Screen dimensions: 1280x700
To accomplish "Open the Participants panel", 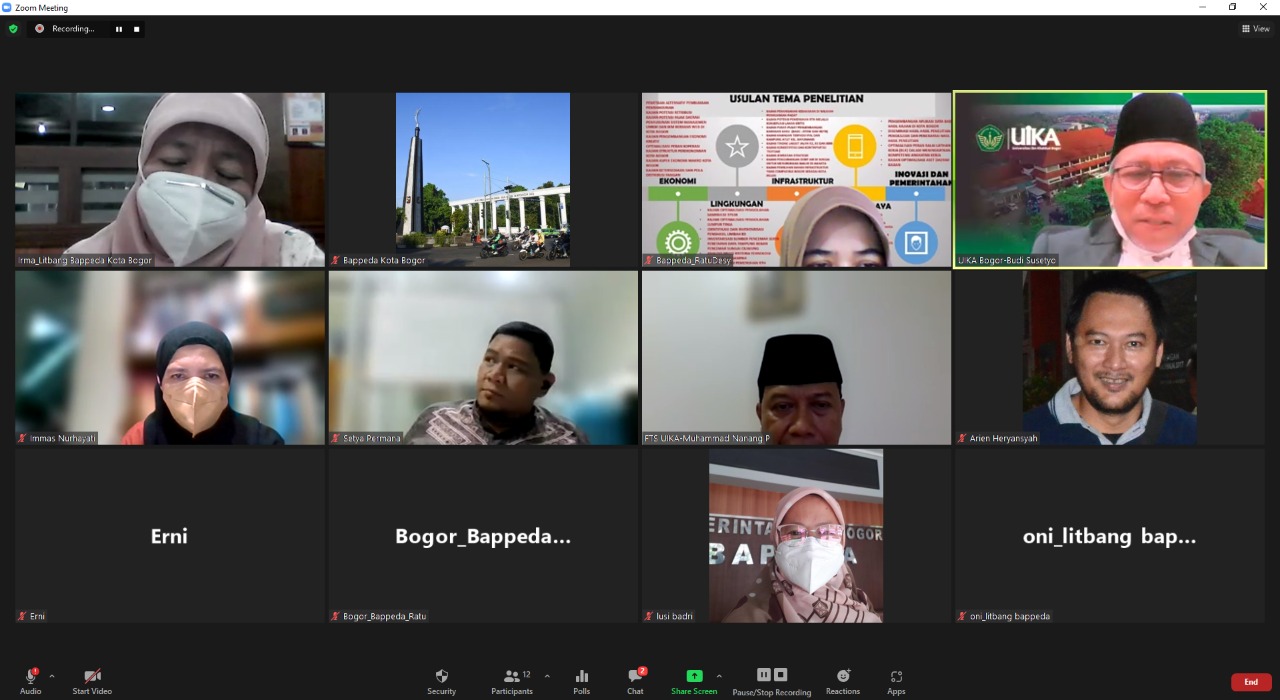I will [512, 681].
